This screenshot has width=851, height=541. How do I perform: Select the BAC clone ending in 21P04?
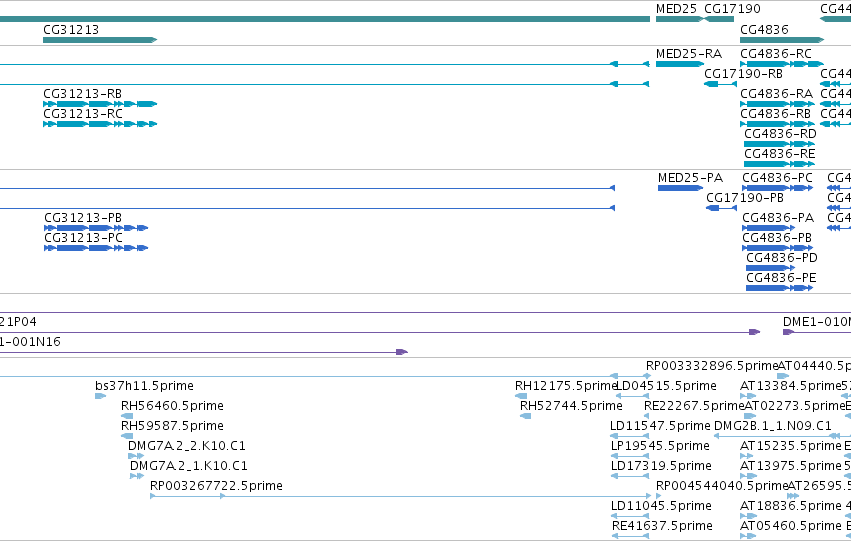pos(380,332)
